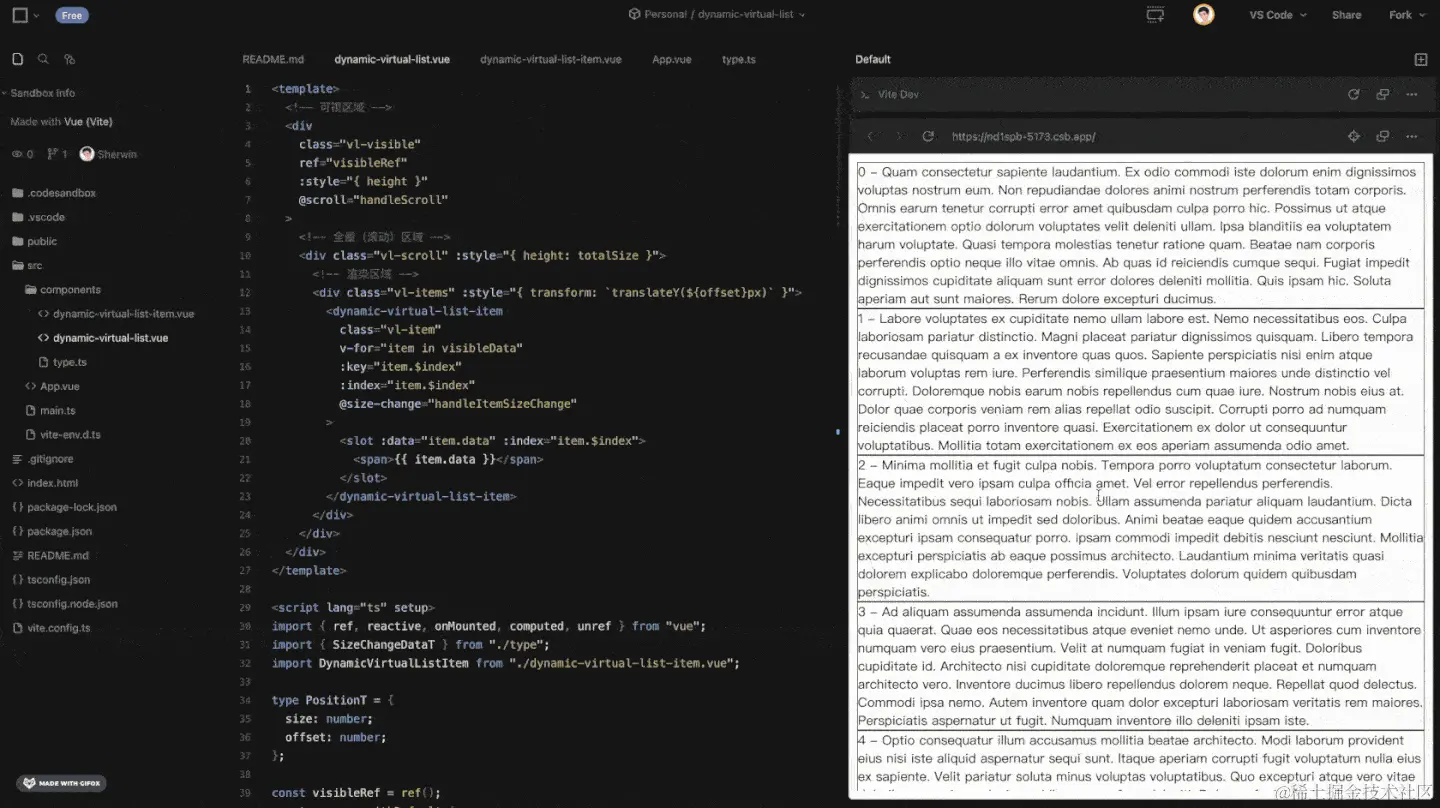Restart Vite Dev task with refresh icon
The height and width of the screenshot is (808, 1440).
coord(1354,94)
